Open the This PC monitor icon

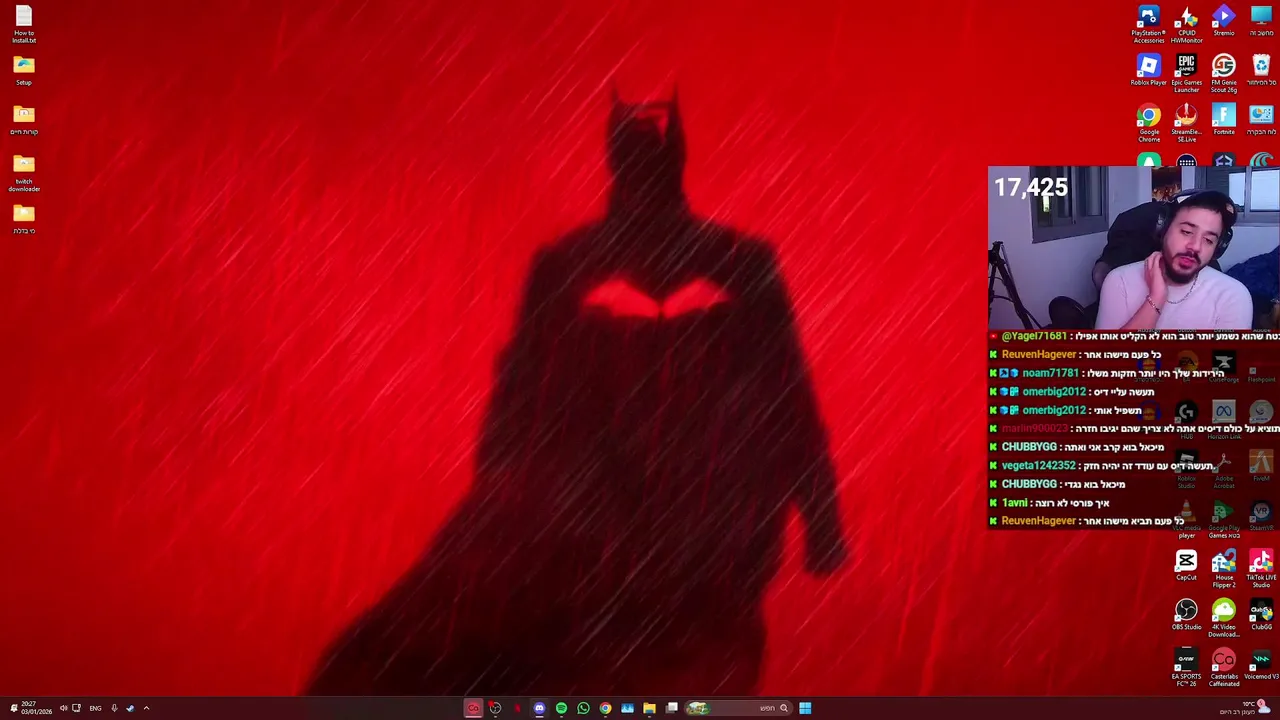point(1261,21)
